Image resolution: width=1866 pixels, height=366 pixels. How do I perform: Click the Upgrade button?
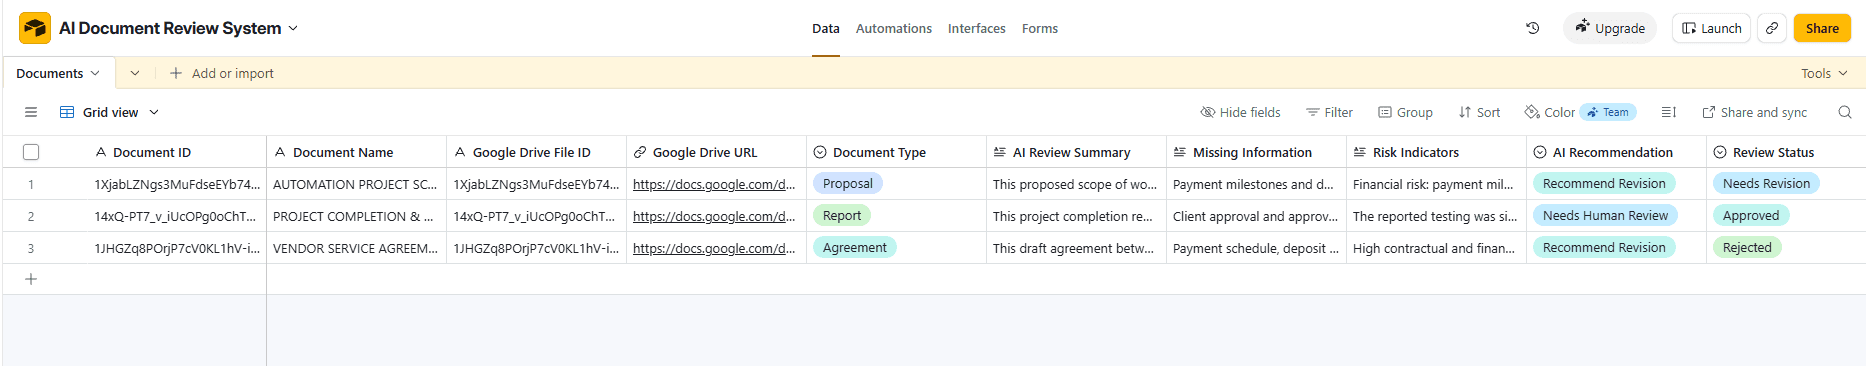click(1610, 28)
